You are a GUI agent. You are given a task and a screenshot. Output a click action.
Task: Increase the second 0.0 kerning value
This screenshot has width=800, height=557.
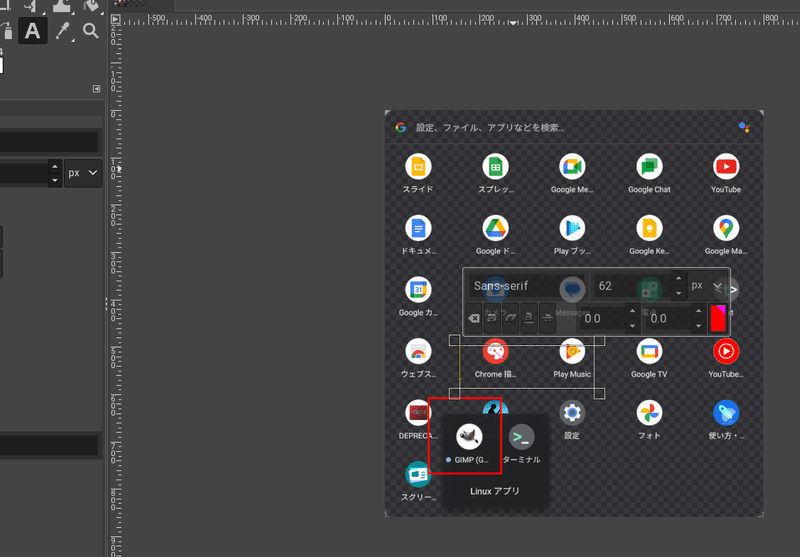pyautogui.click(x=698, y=311)
